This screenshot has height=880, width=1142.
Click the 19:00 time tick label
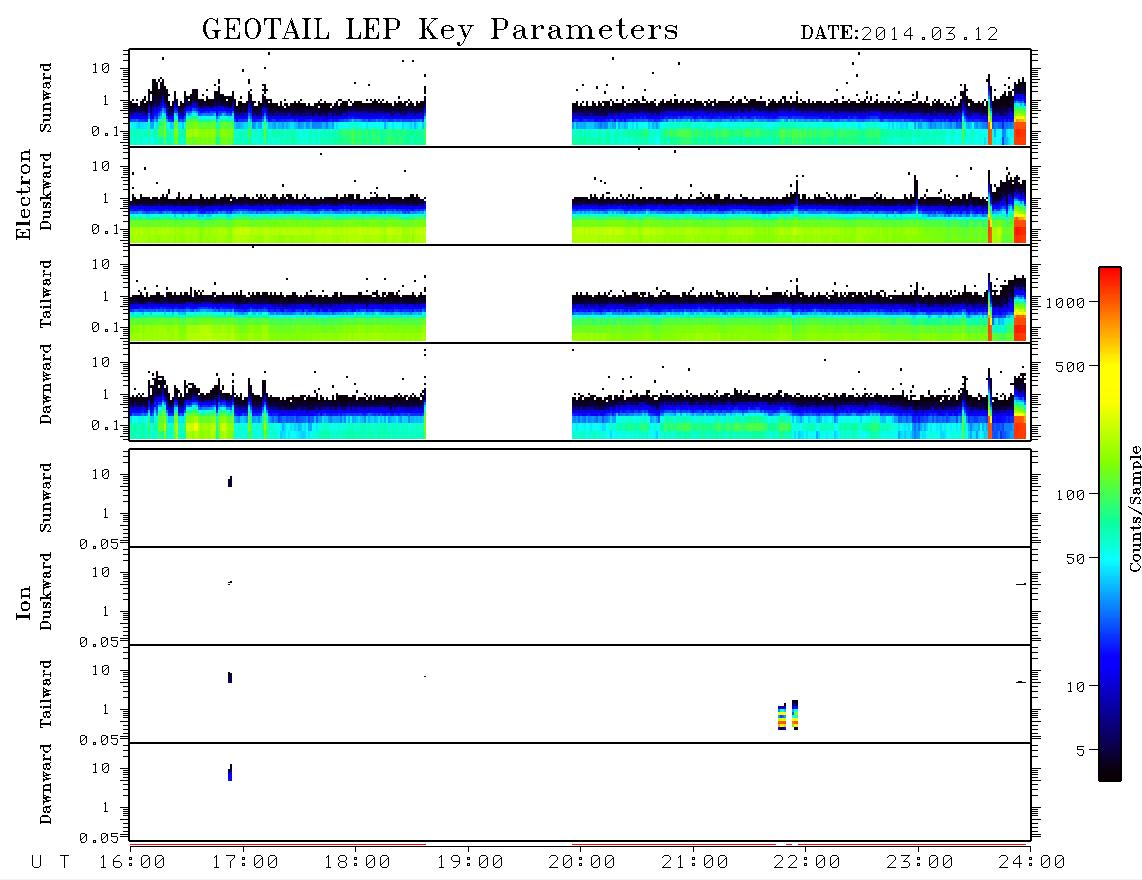[x=470, y=862]
